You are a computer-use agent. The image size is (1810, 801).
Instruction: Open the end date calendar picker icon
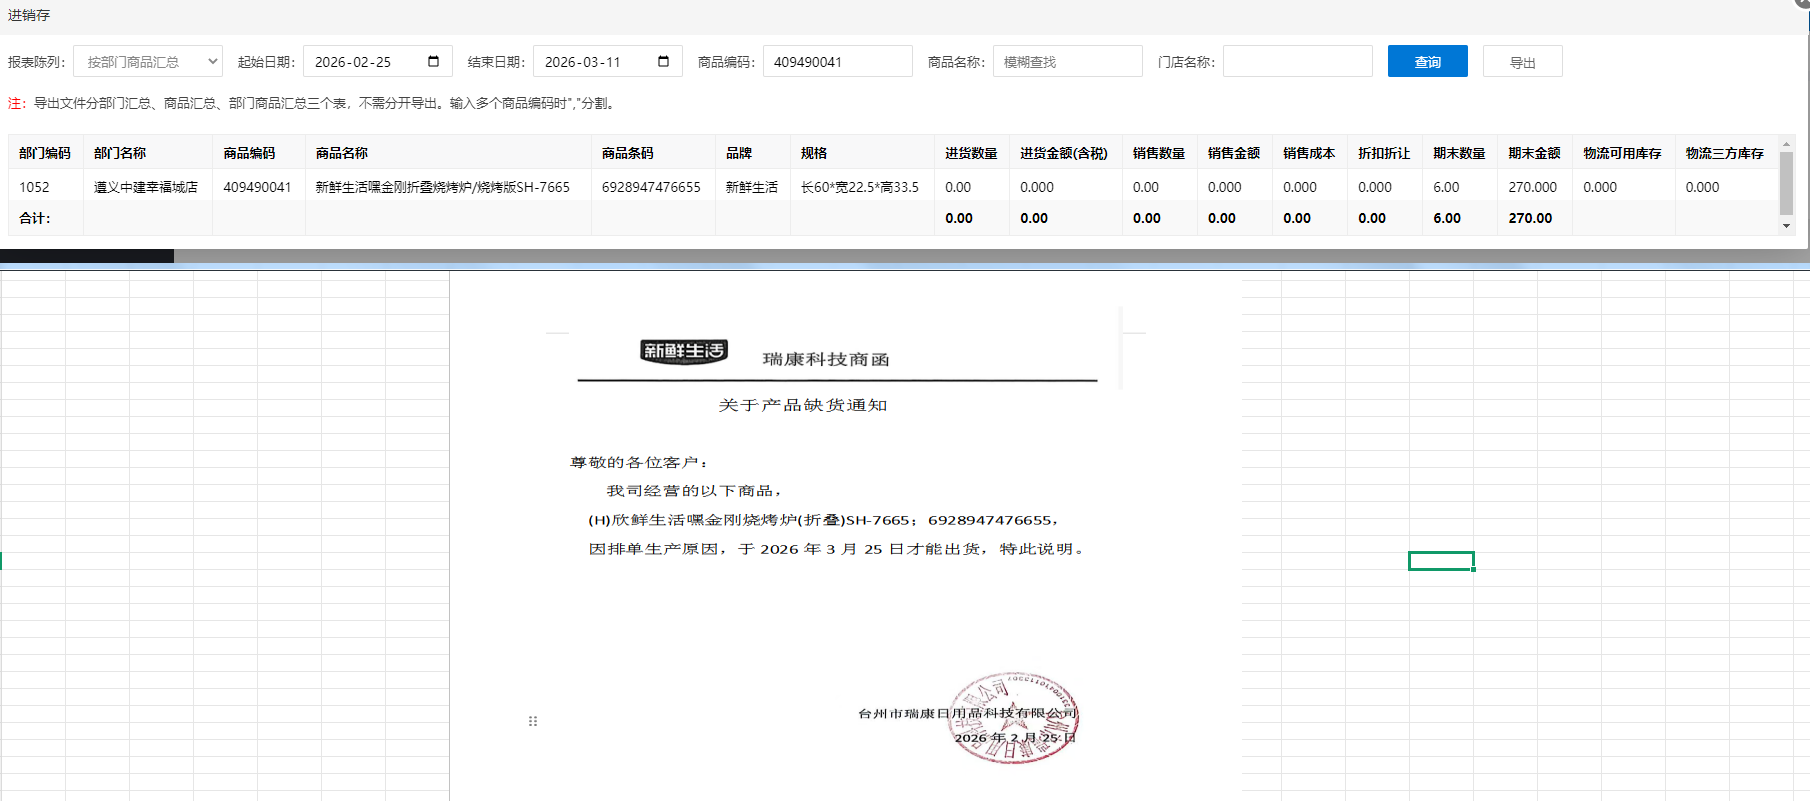[663, 62]
